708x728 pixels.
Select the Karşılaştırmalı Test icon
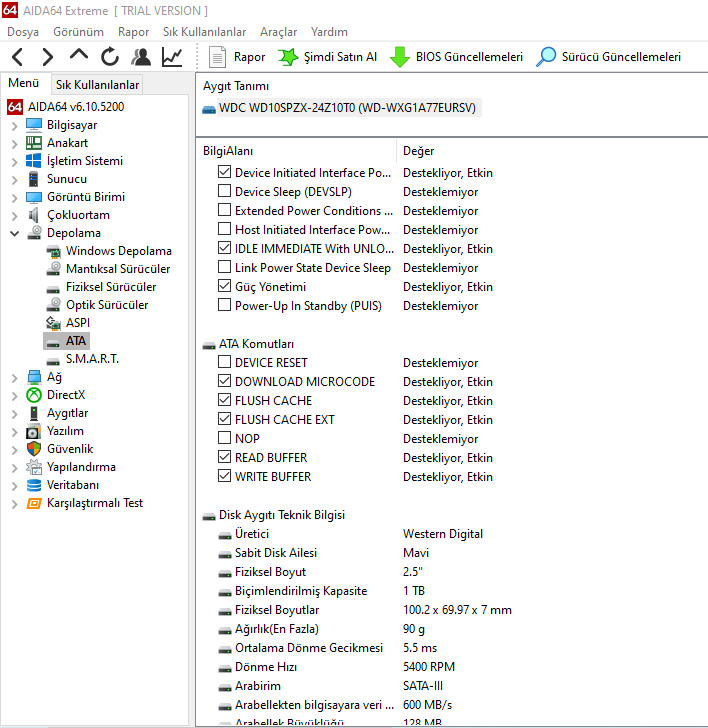(x=34, y=503)
